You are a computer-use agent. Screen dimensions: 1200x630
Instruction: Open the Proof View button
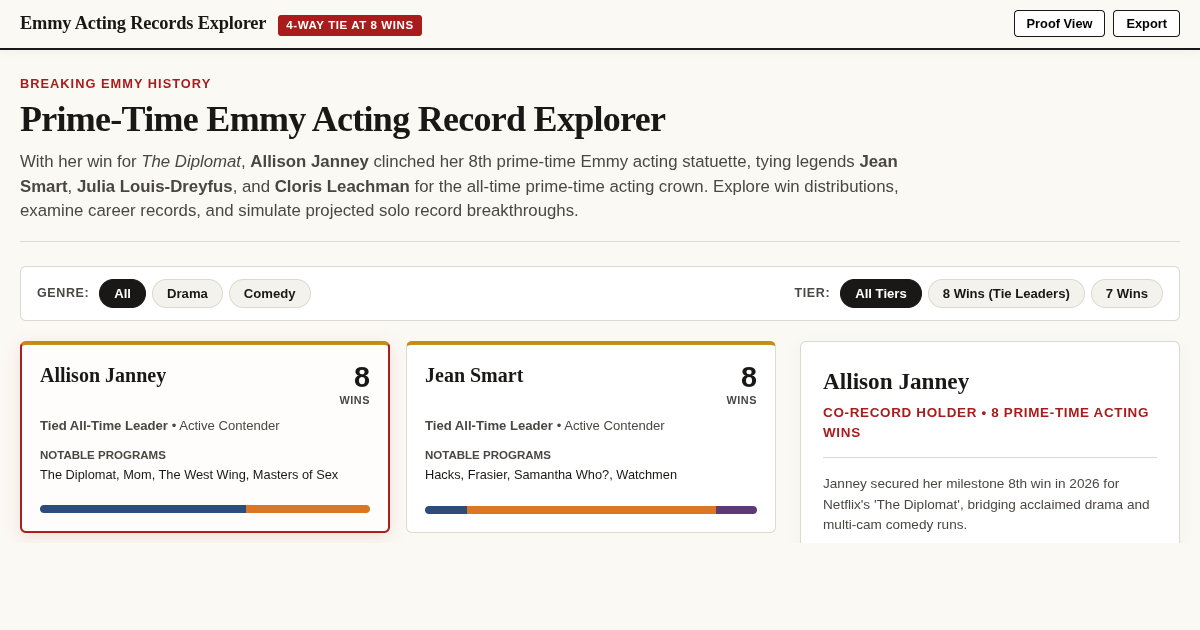click(x=1059, y=24)
